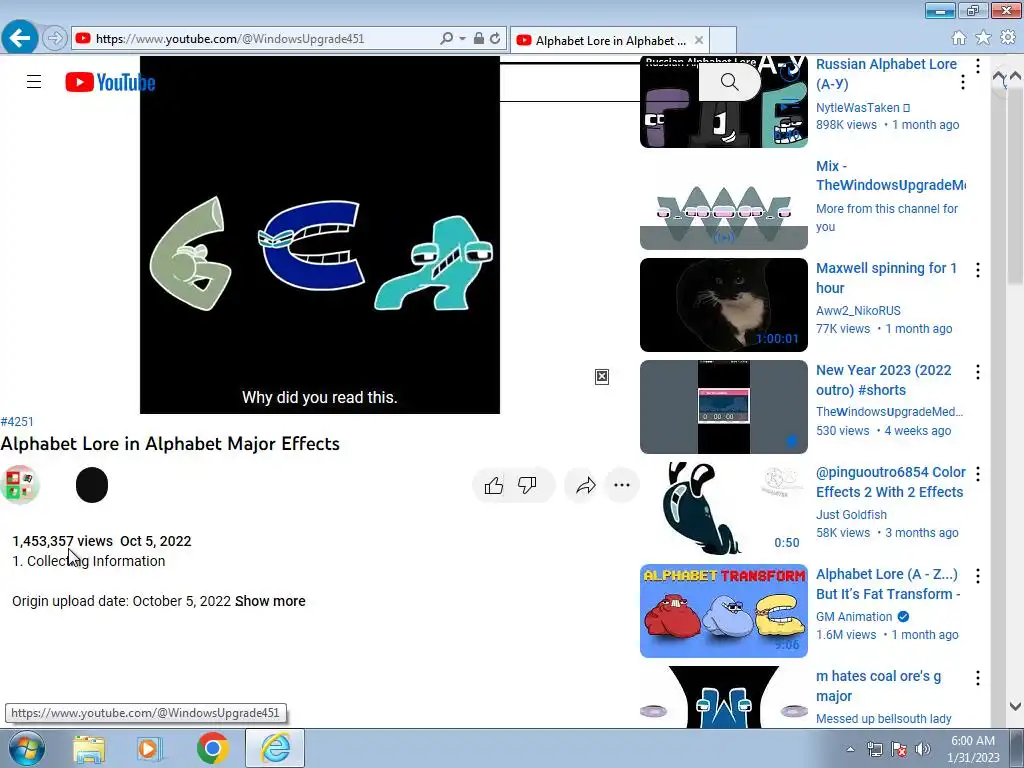Viewport: 1024px width, 768px height.
Task: Open Russian Alphabet Lore (А-У) title
Action: tap(886, 74)
